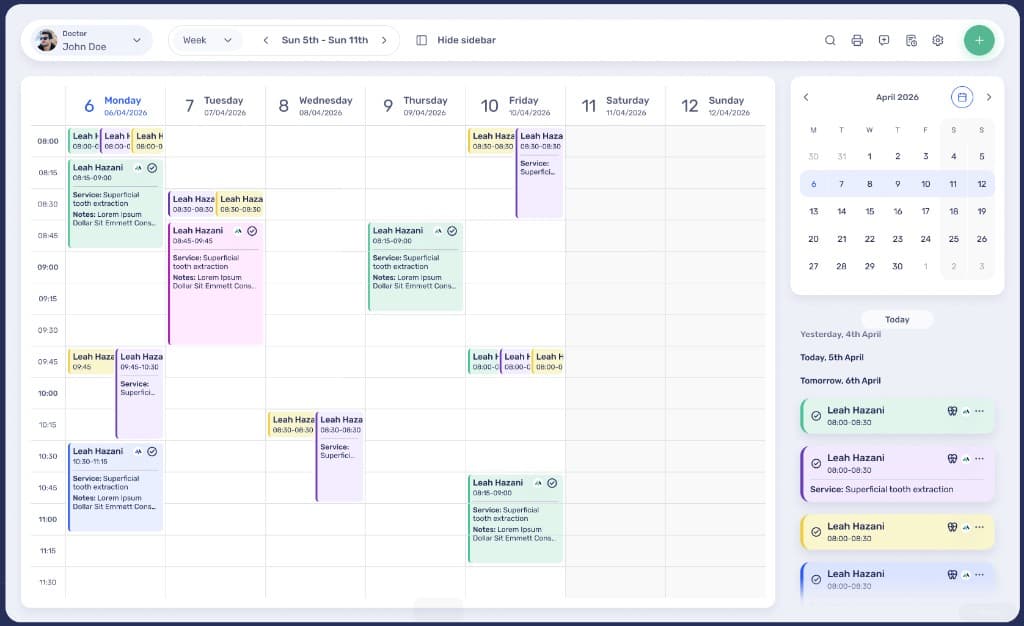Screen dimensions: 1024x626
Task: Click Hide sidebar button
Action: (x=456, y=40)
